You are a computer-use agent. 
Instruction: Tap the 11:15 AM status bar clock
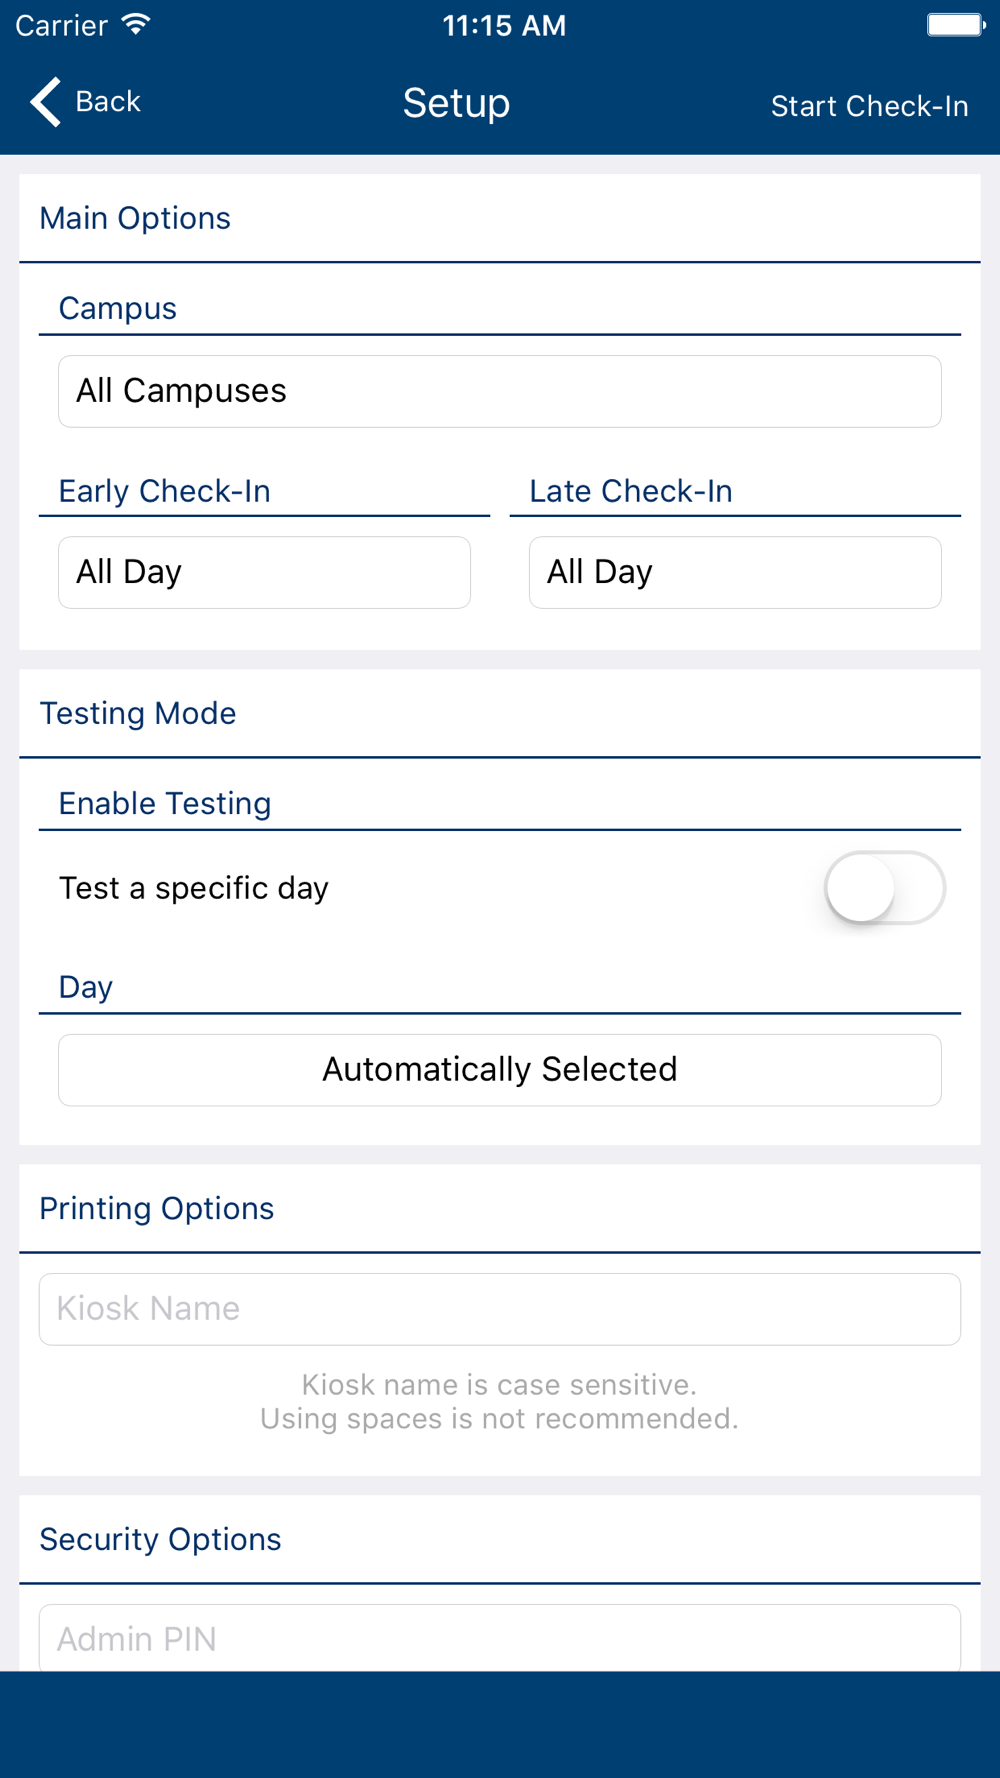click(x=504, y=25)
